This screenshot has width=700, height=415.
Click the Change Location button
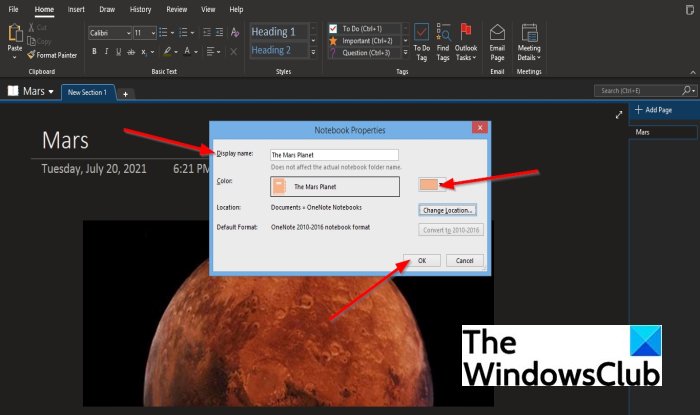446,210
